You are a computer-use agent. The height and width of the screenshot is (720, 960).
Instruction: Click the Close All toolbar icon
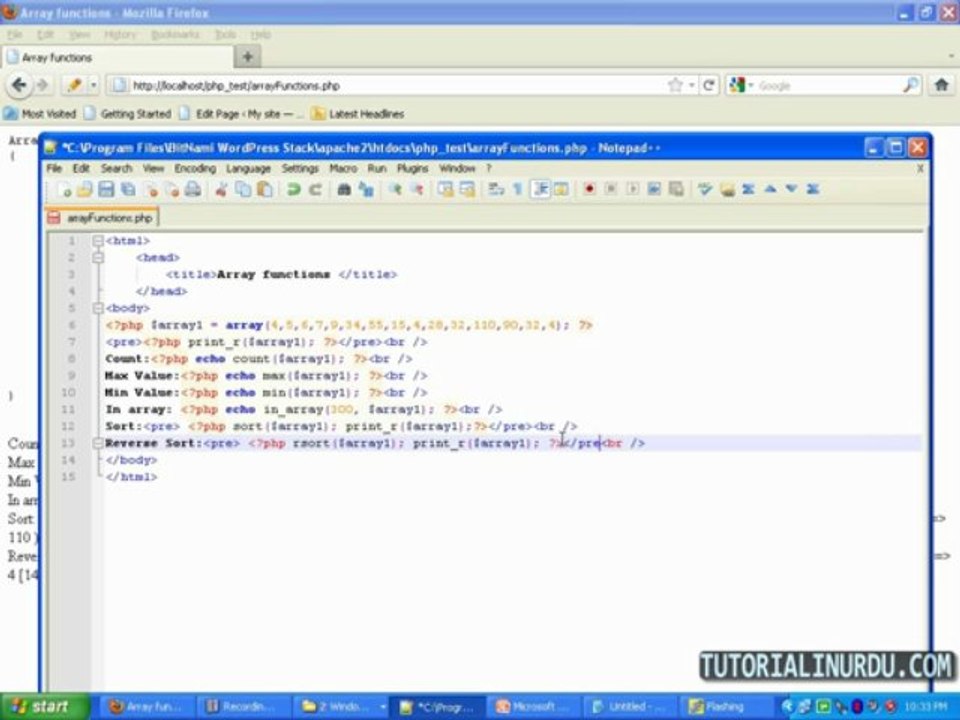point(172,190)
